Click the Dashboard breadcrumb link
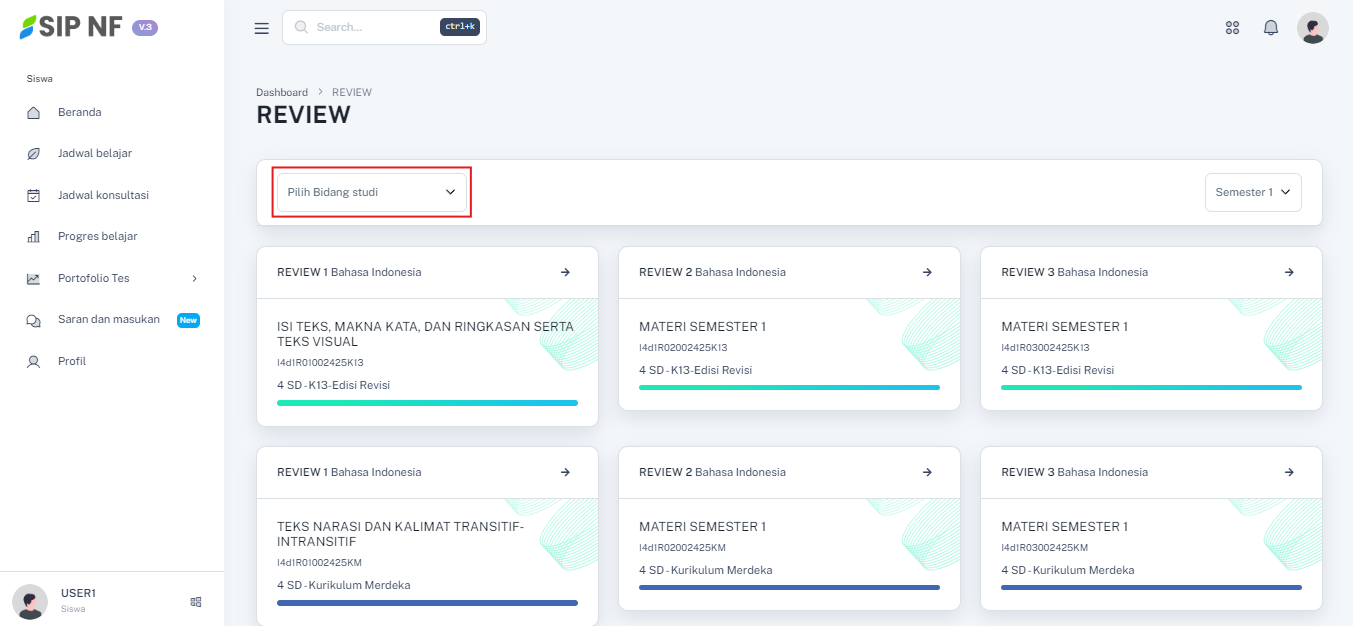The height and width of the screenshot is (626, 1353). [x=282, y=92]
